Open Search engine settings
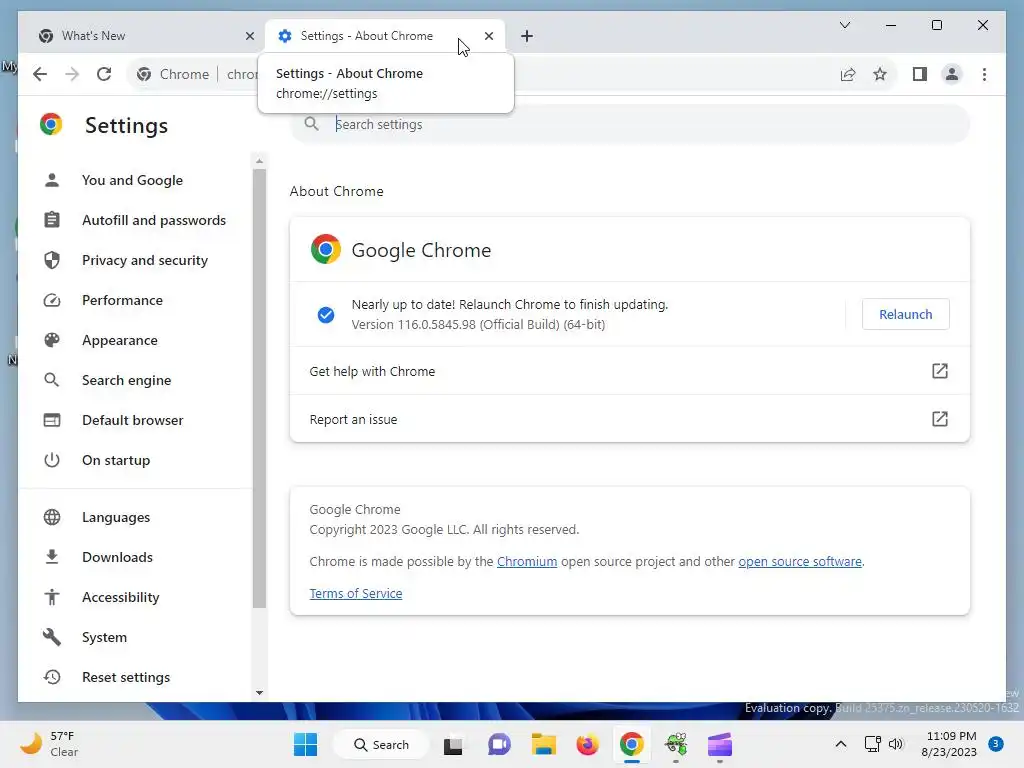The width and height of the screenshot is (1024, 768). (x=127, y=380)
